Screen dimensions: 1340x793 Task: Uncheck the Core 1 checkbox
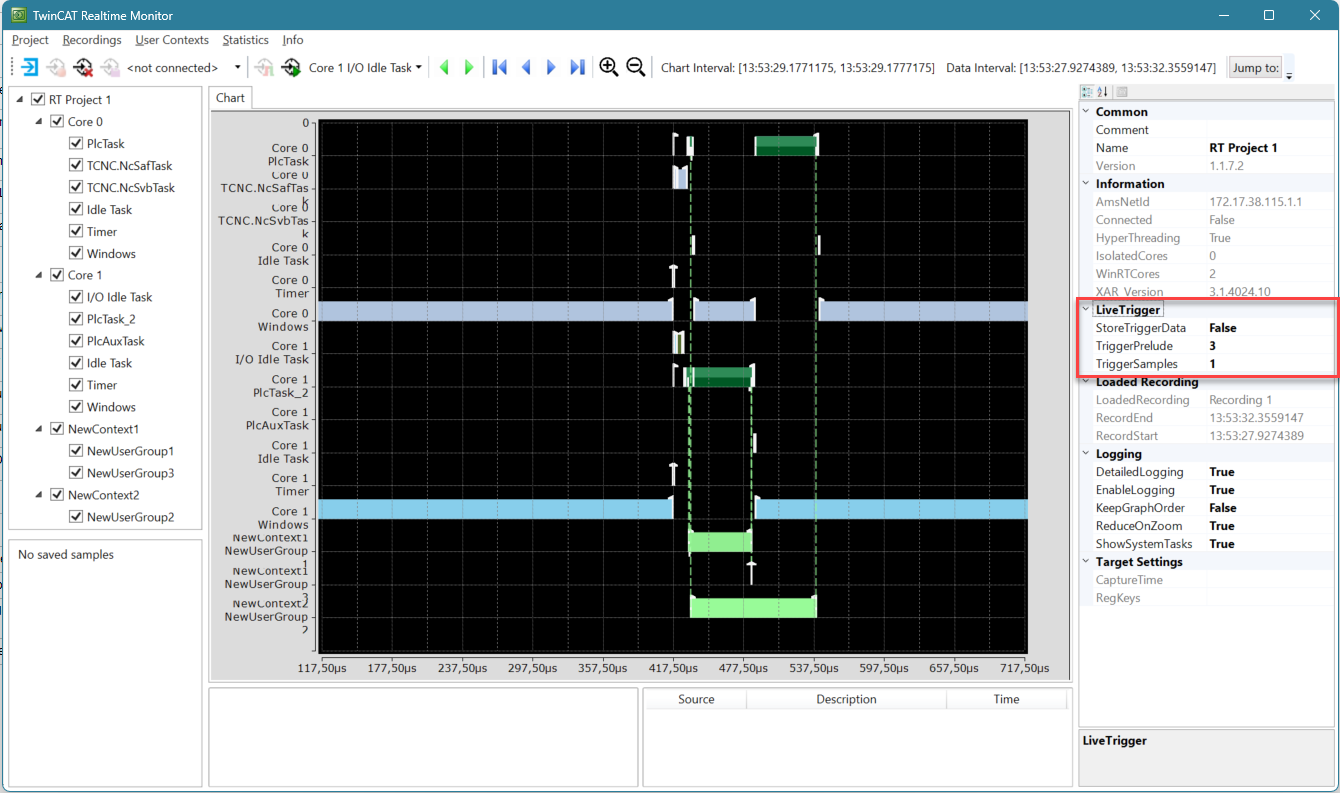(57, 275)
